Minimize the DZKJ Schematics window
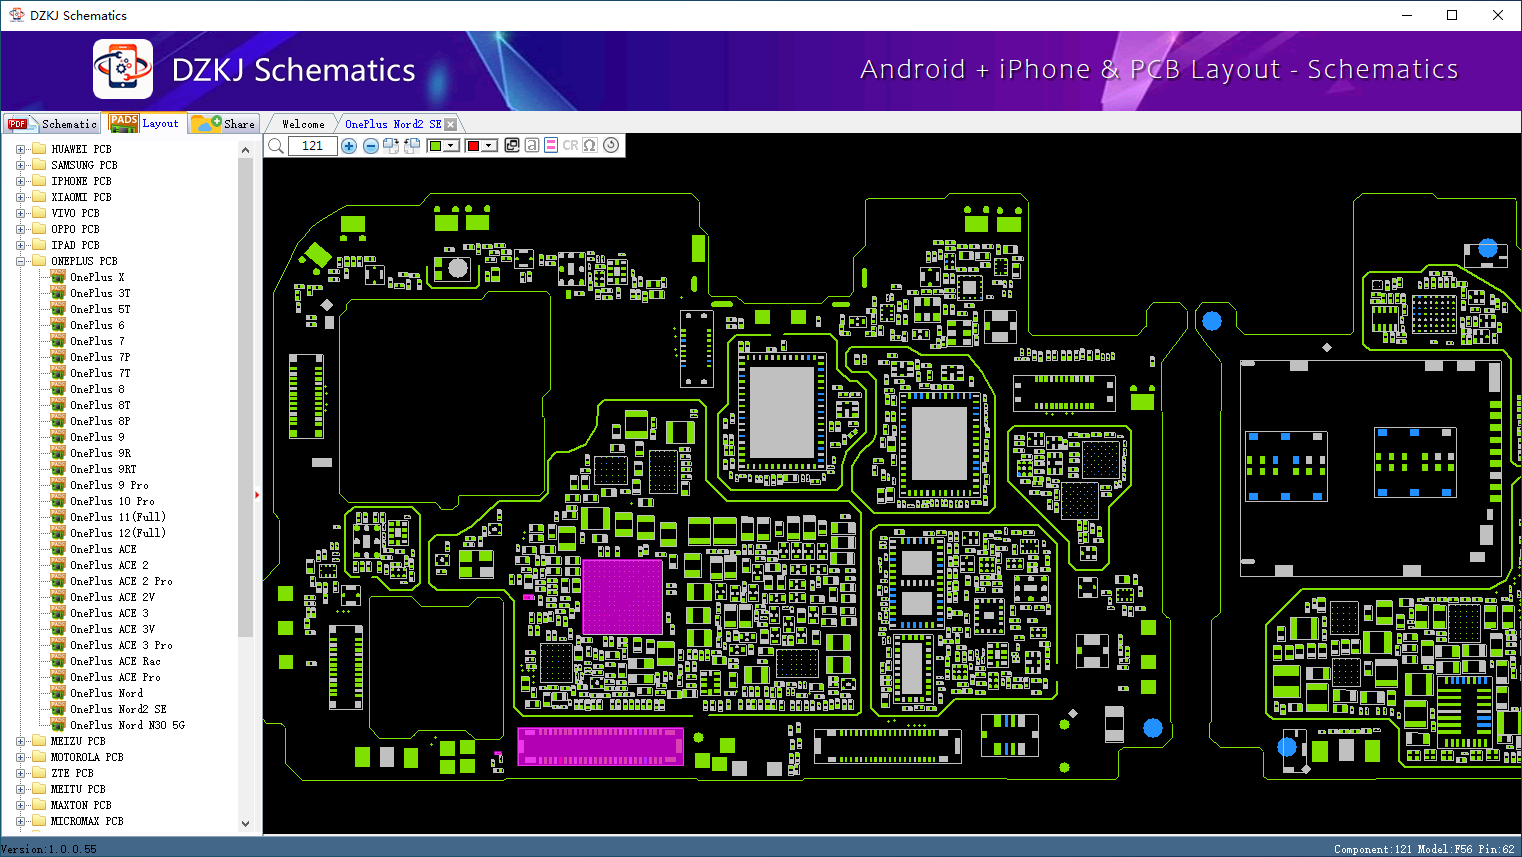Screen dimensions: 1522x857 [x=1407, y=15]
